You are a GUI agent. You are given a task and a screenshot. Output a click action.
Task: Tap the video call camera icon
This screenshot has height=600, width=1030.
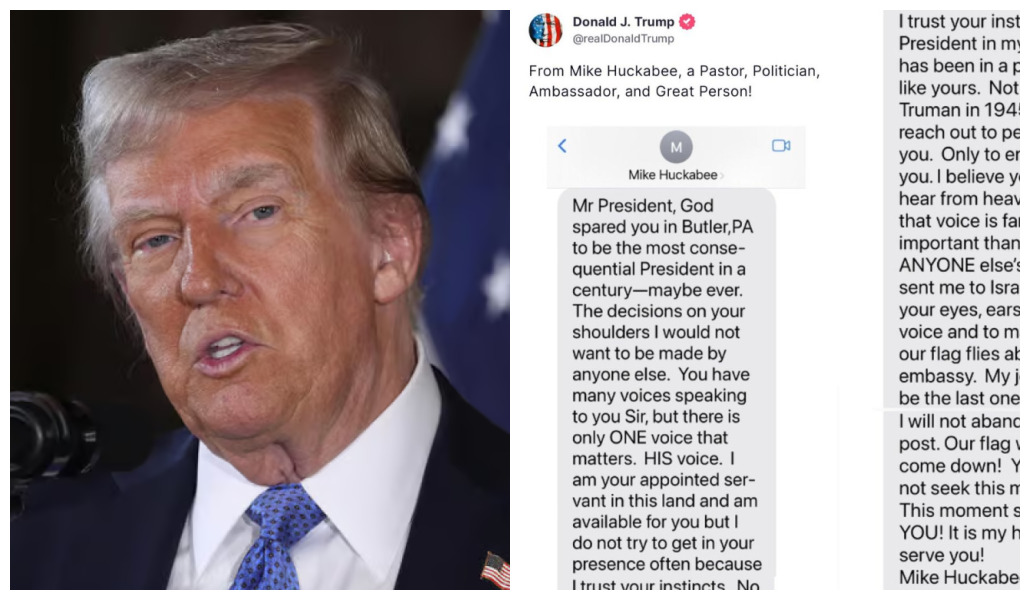[780, 146]
